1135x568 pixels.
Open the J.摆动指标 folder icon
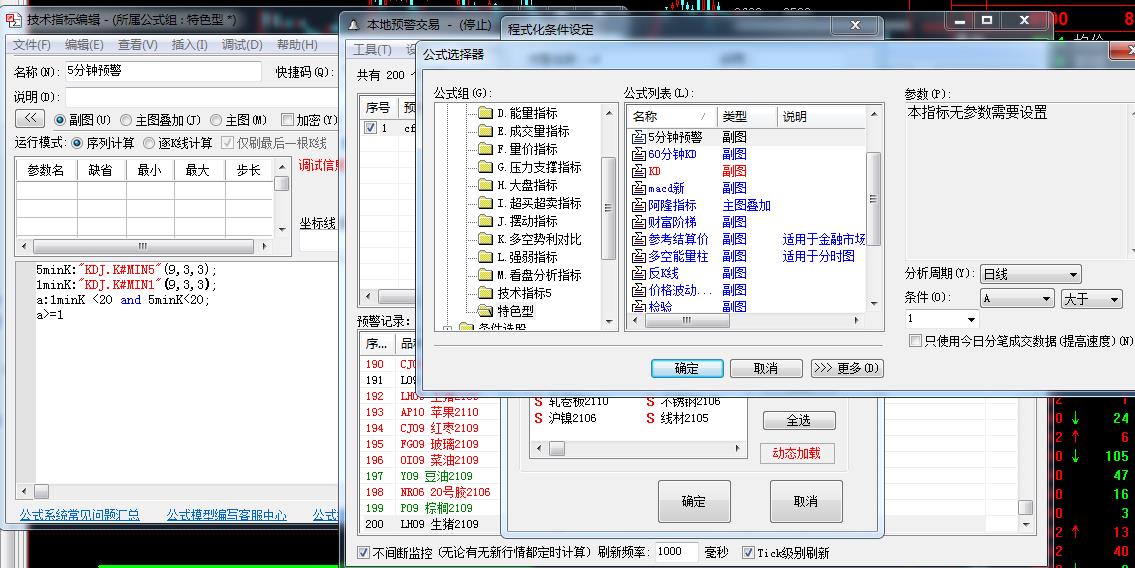pos(485,221)
